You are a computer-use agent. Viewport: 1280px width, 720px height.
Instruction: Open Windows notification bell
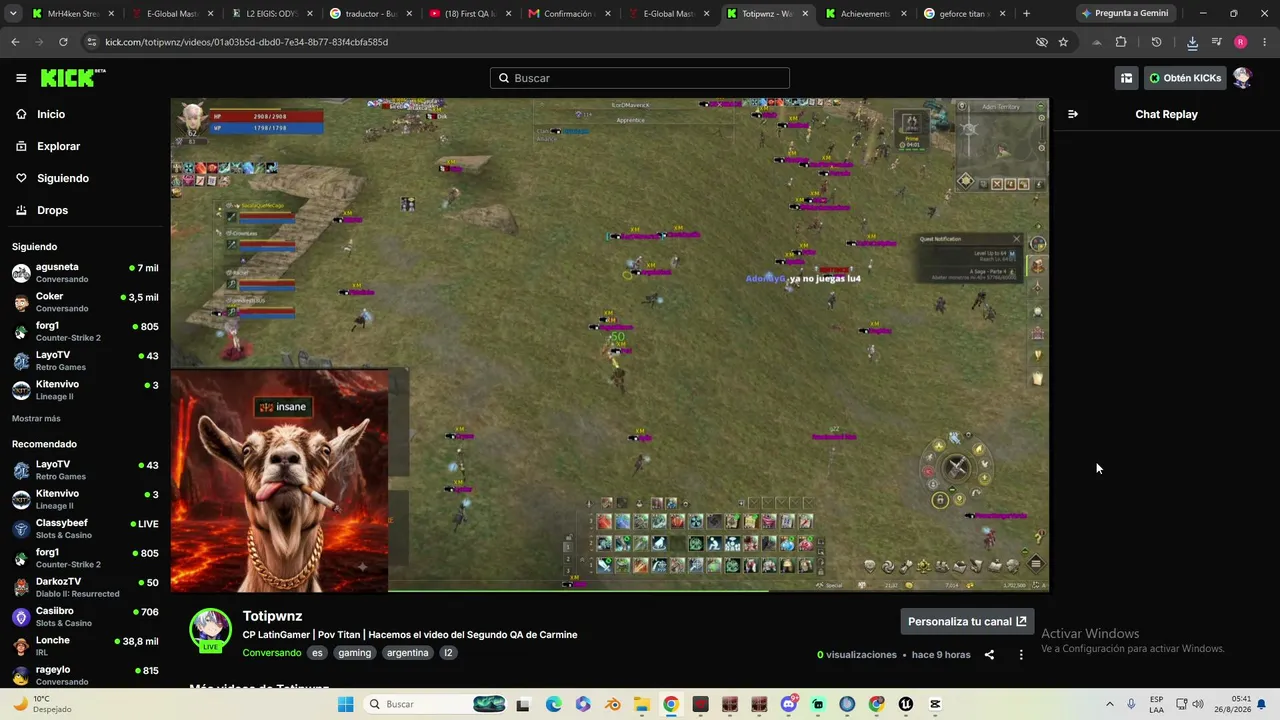[x=1263, y=704]
